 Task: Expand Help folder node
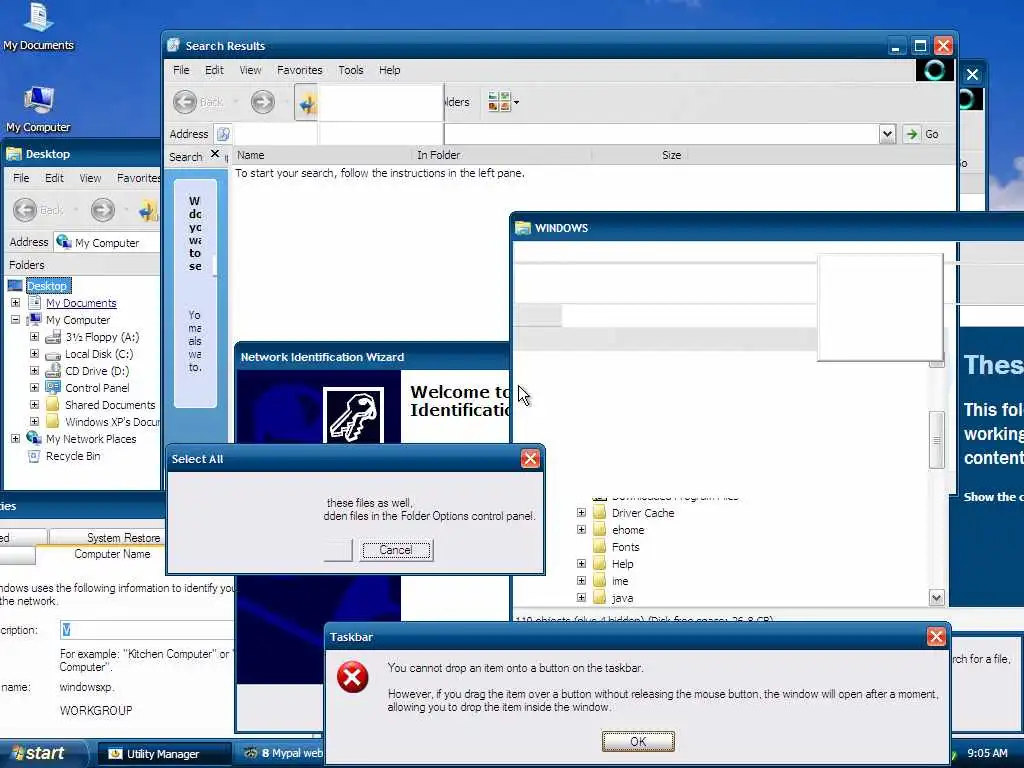[581, 563]
